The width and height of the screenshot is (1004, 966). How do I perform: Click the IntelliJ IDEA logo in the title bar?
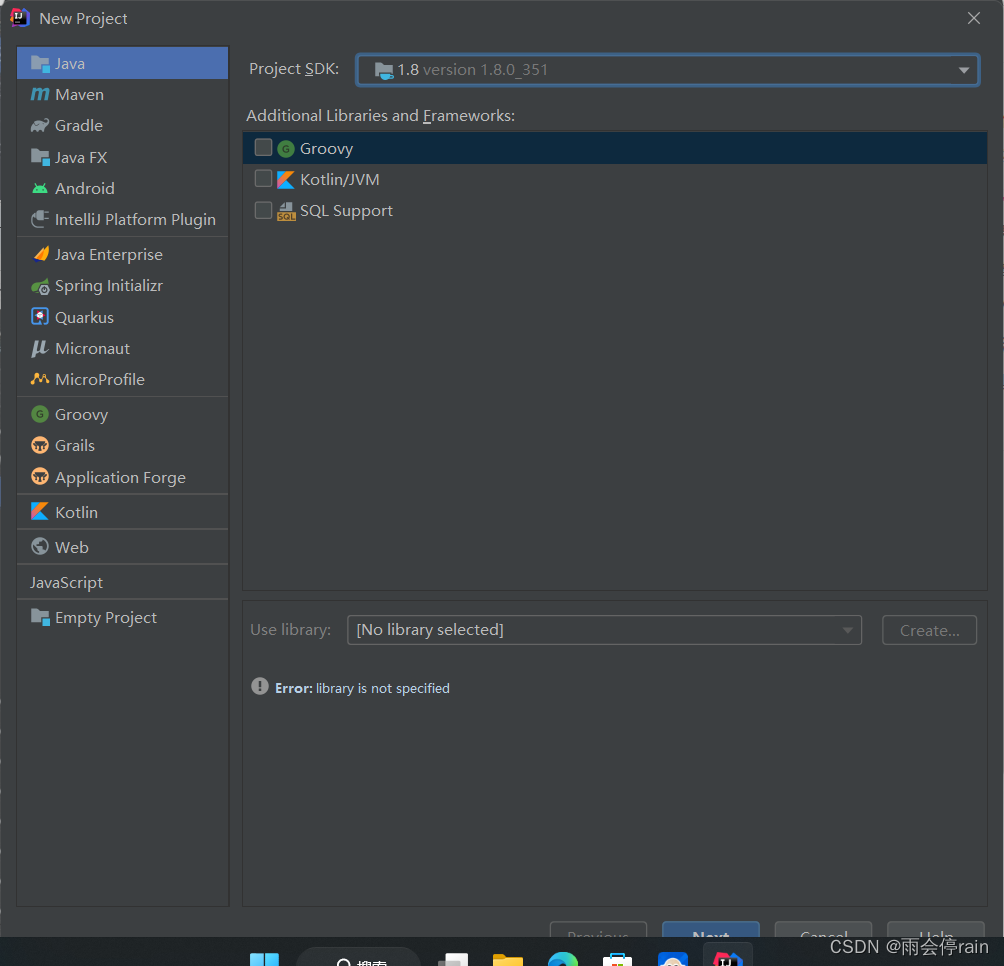point(19,18)
